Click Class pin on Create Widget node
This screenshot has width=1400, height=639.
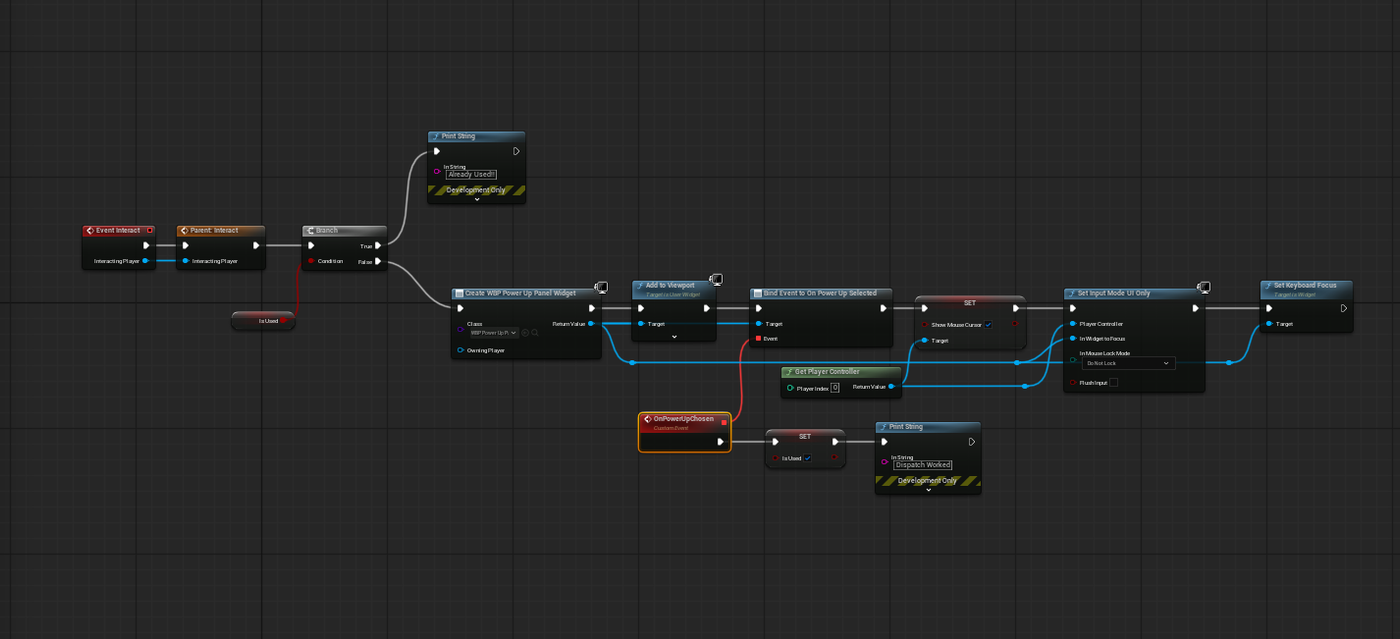click(x=460, y=329)
